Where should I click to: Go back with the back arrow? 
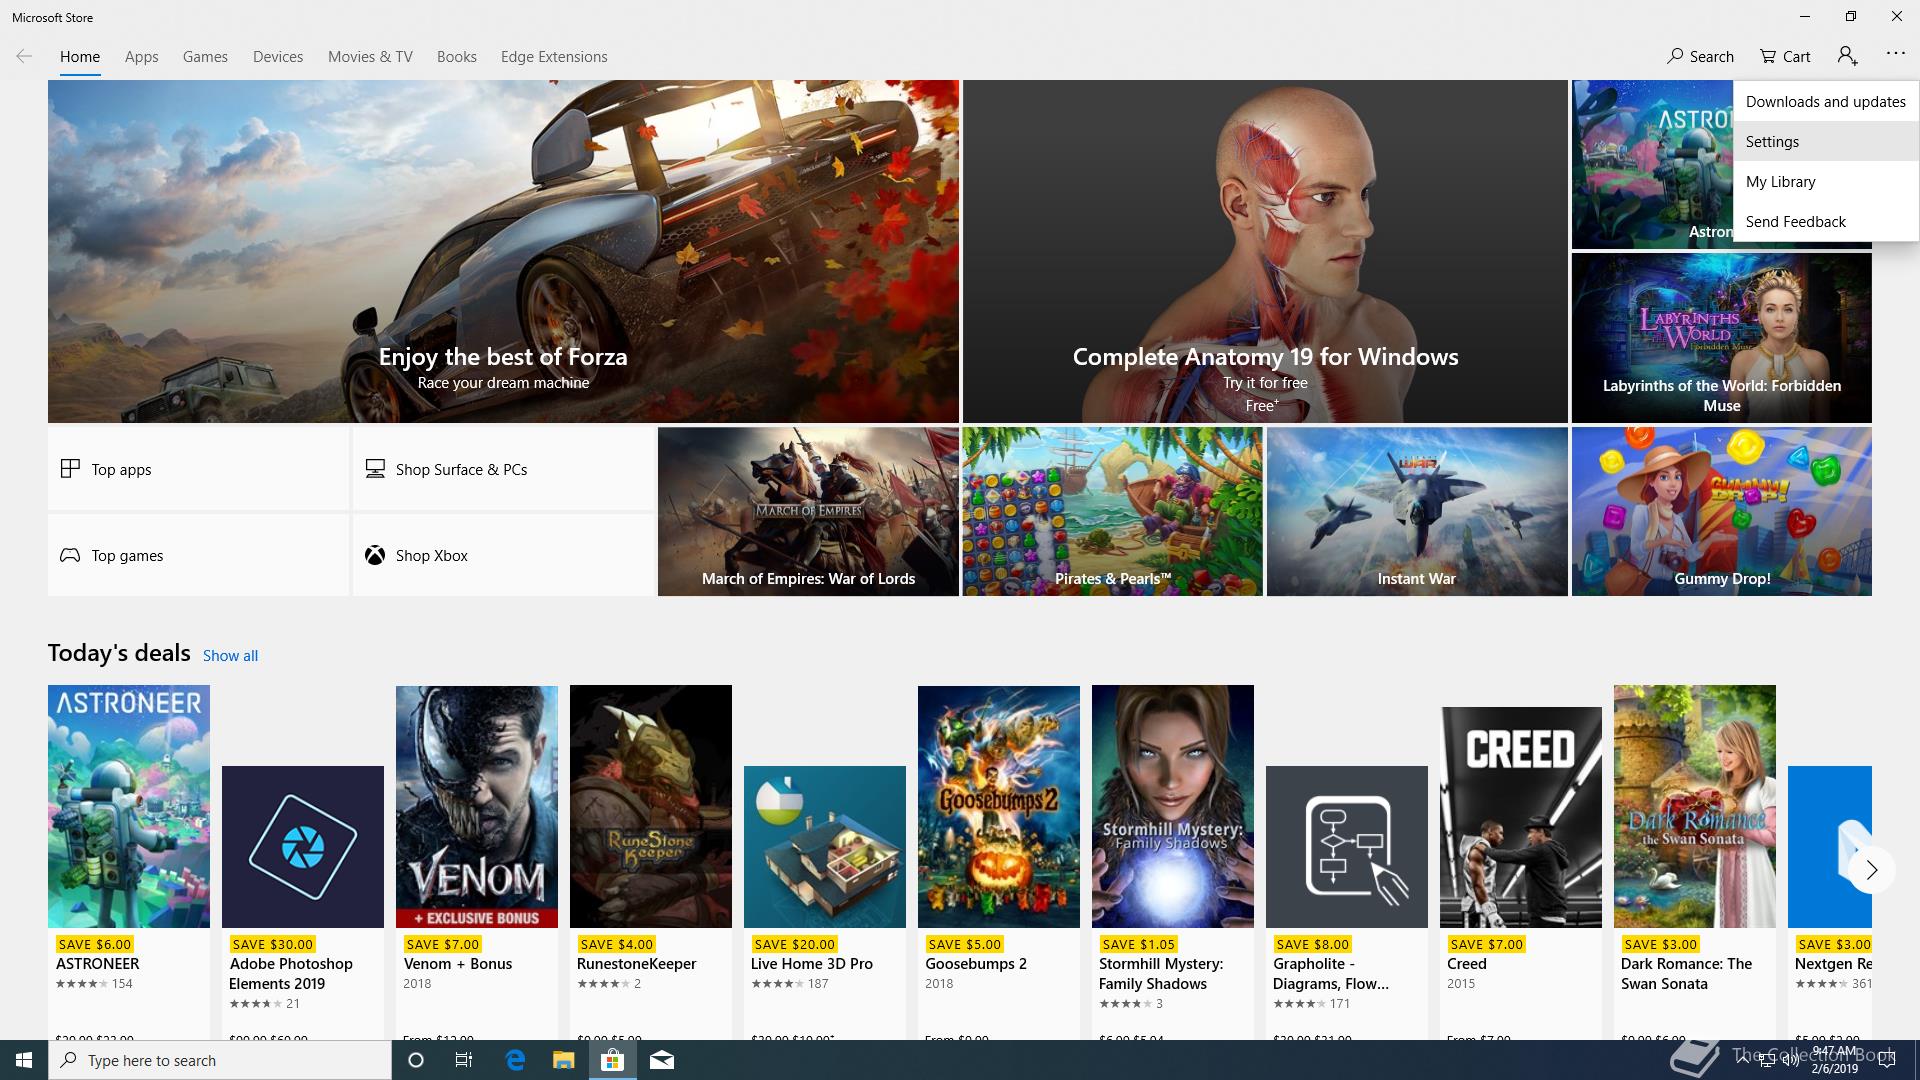pos(24,56)
